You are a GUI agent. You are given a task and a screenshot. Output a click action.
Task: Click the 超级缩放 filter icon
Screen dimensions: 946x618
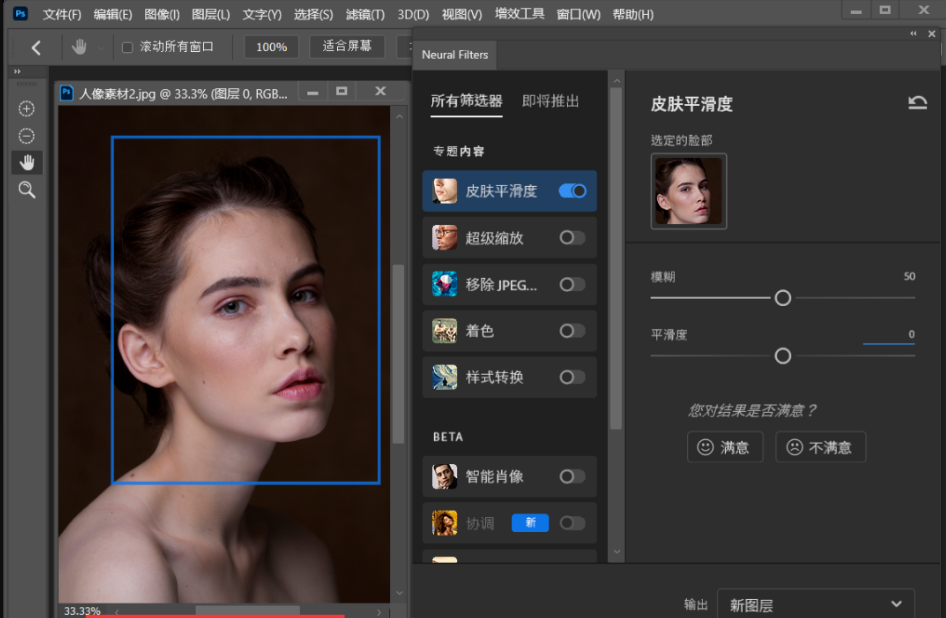point(445,238)
